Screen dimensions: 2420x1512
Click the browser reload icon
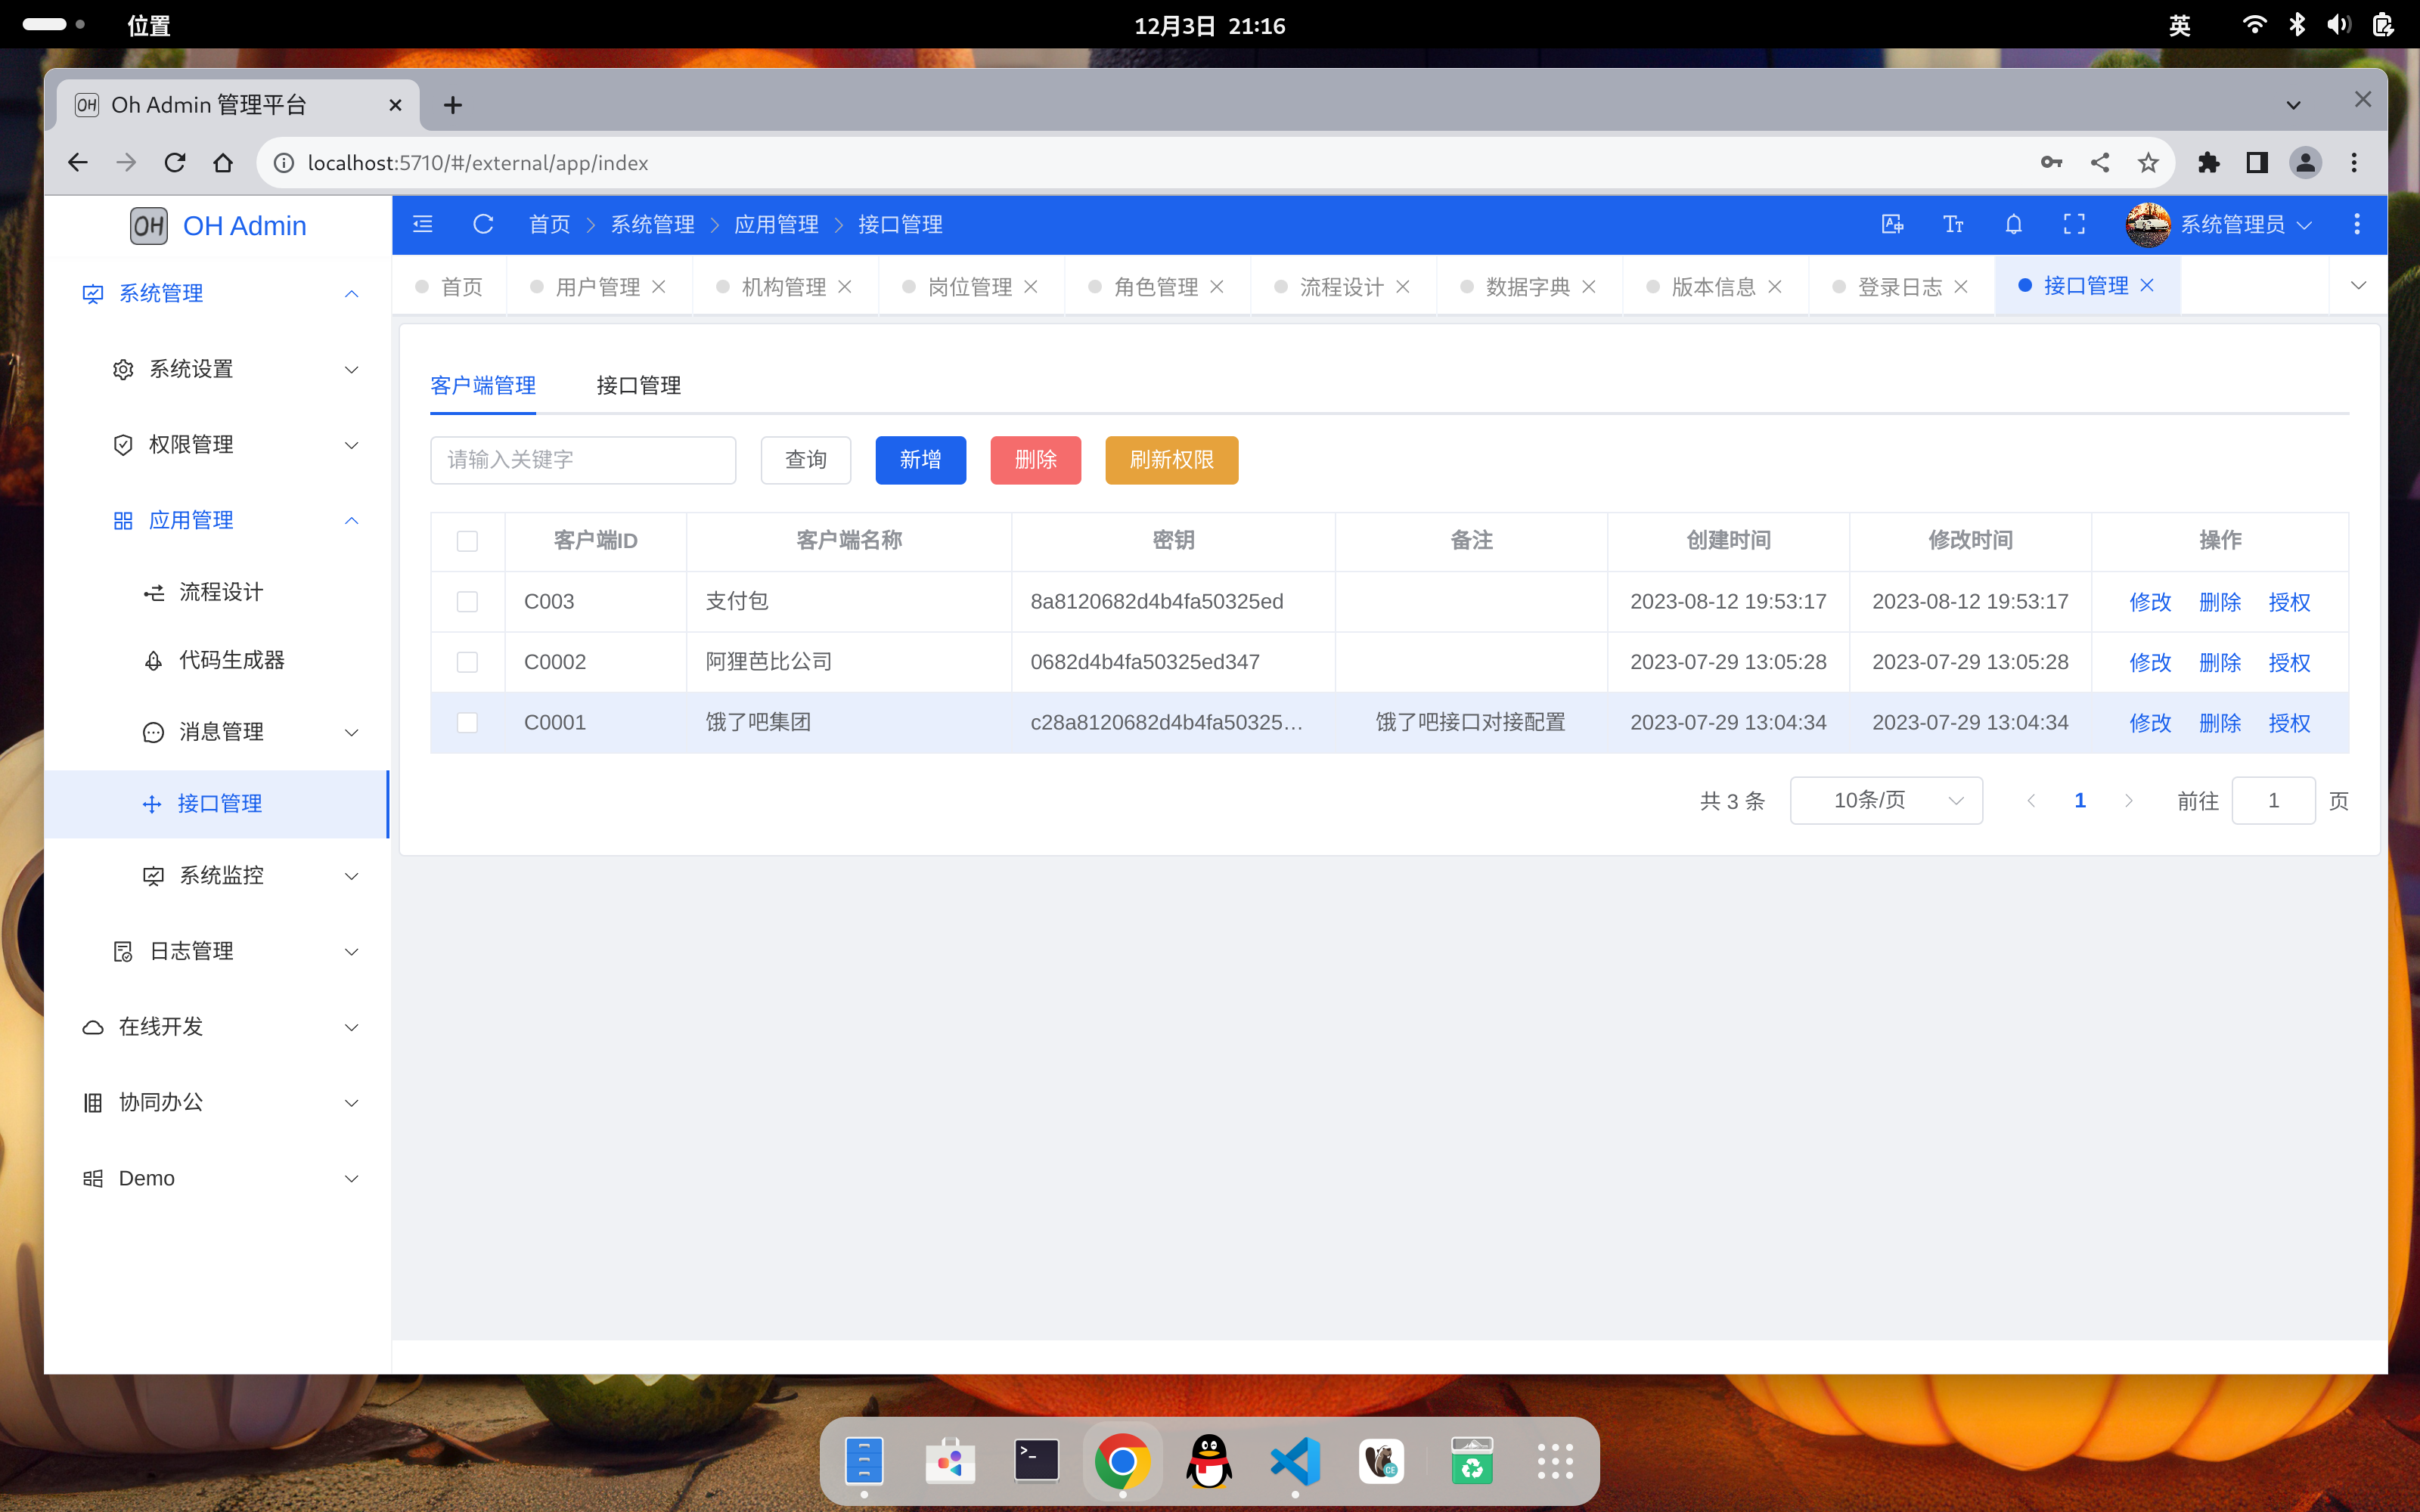point(175,163)
